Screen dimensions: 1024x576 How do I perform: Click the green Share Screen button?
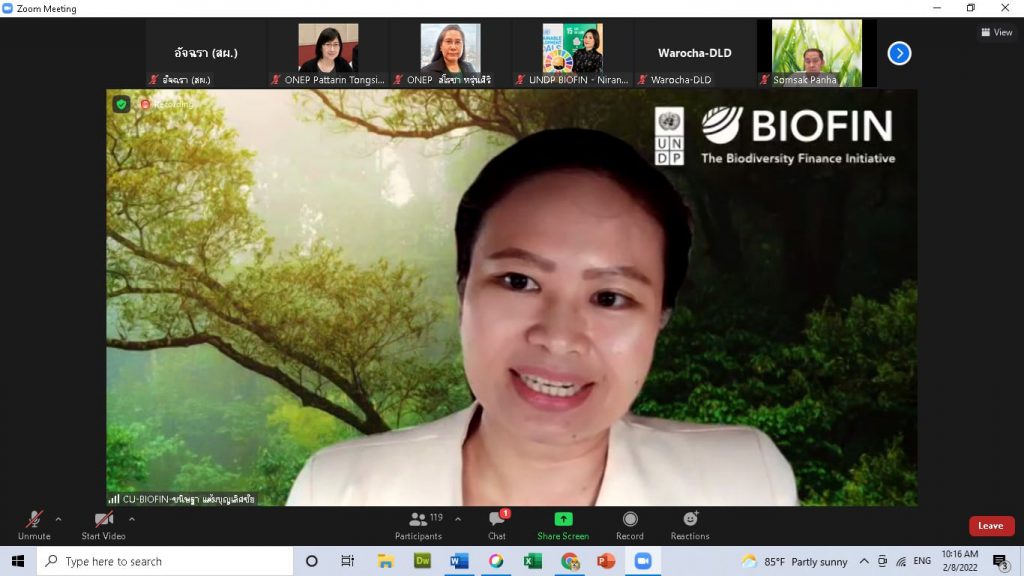click(563, 520)
